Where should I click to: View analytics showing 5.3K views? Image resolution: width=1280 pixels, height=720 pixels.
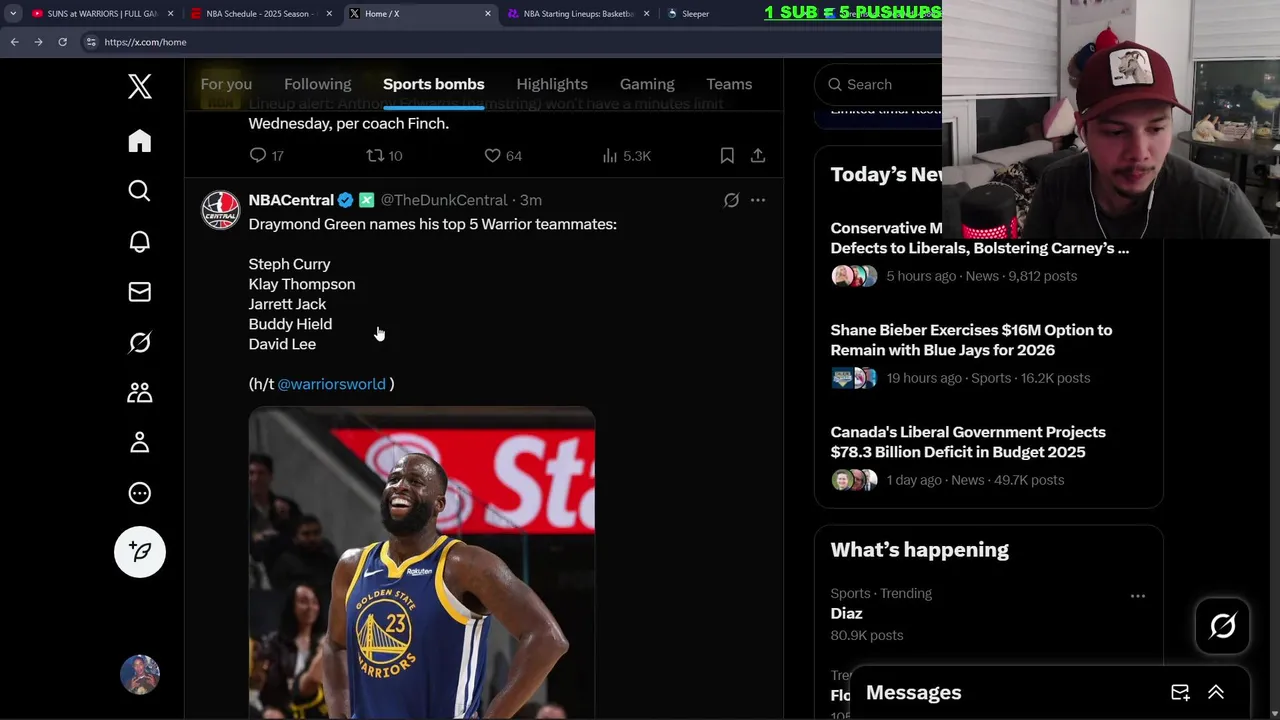tap(626, 156)
